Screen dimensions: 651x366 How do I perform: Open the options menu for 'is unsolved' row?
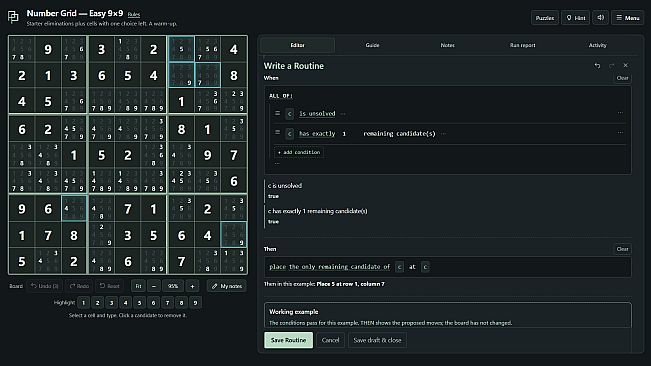tap(620, 113)
